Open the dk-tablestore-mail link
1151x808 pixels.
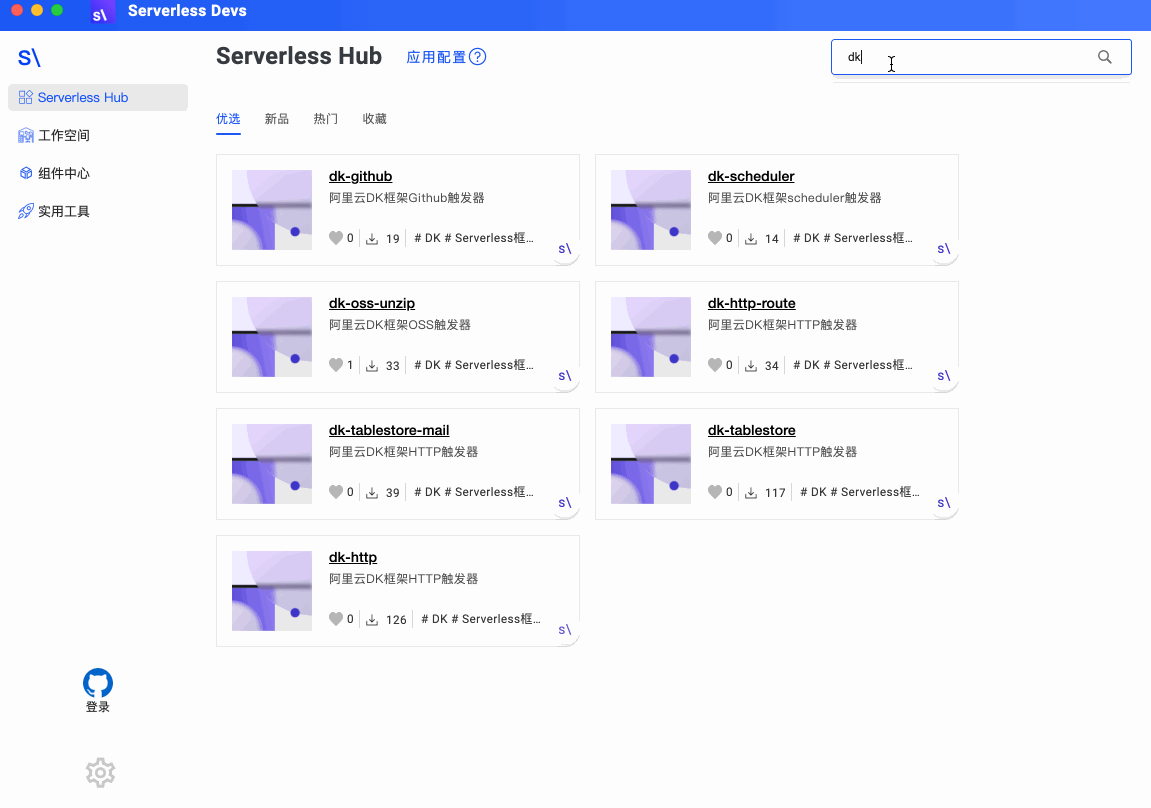(389, 430)
